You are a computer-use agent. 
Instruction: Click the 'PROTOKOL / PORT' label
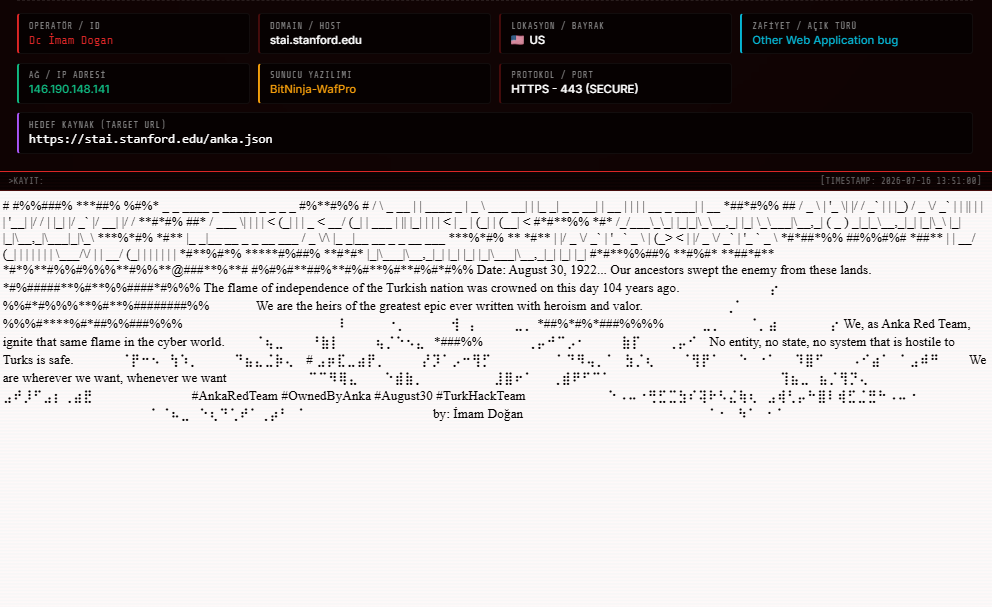[552, 75]
